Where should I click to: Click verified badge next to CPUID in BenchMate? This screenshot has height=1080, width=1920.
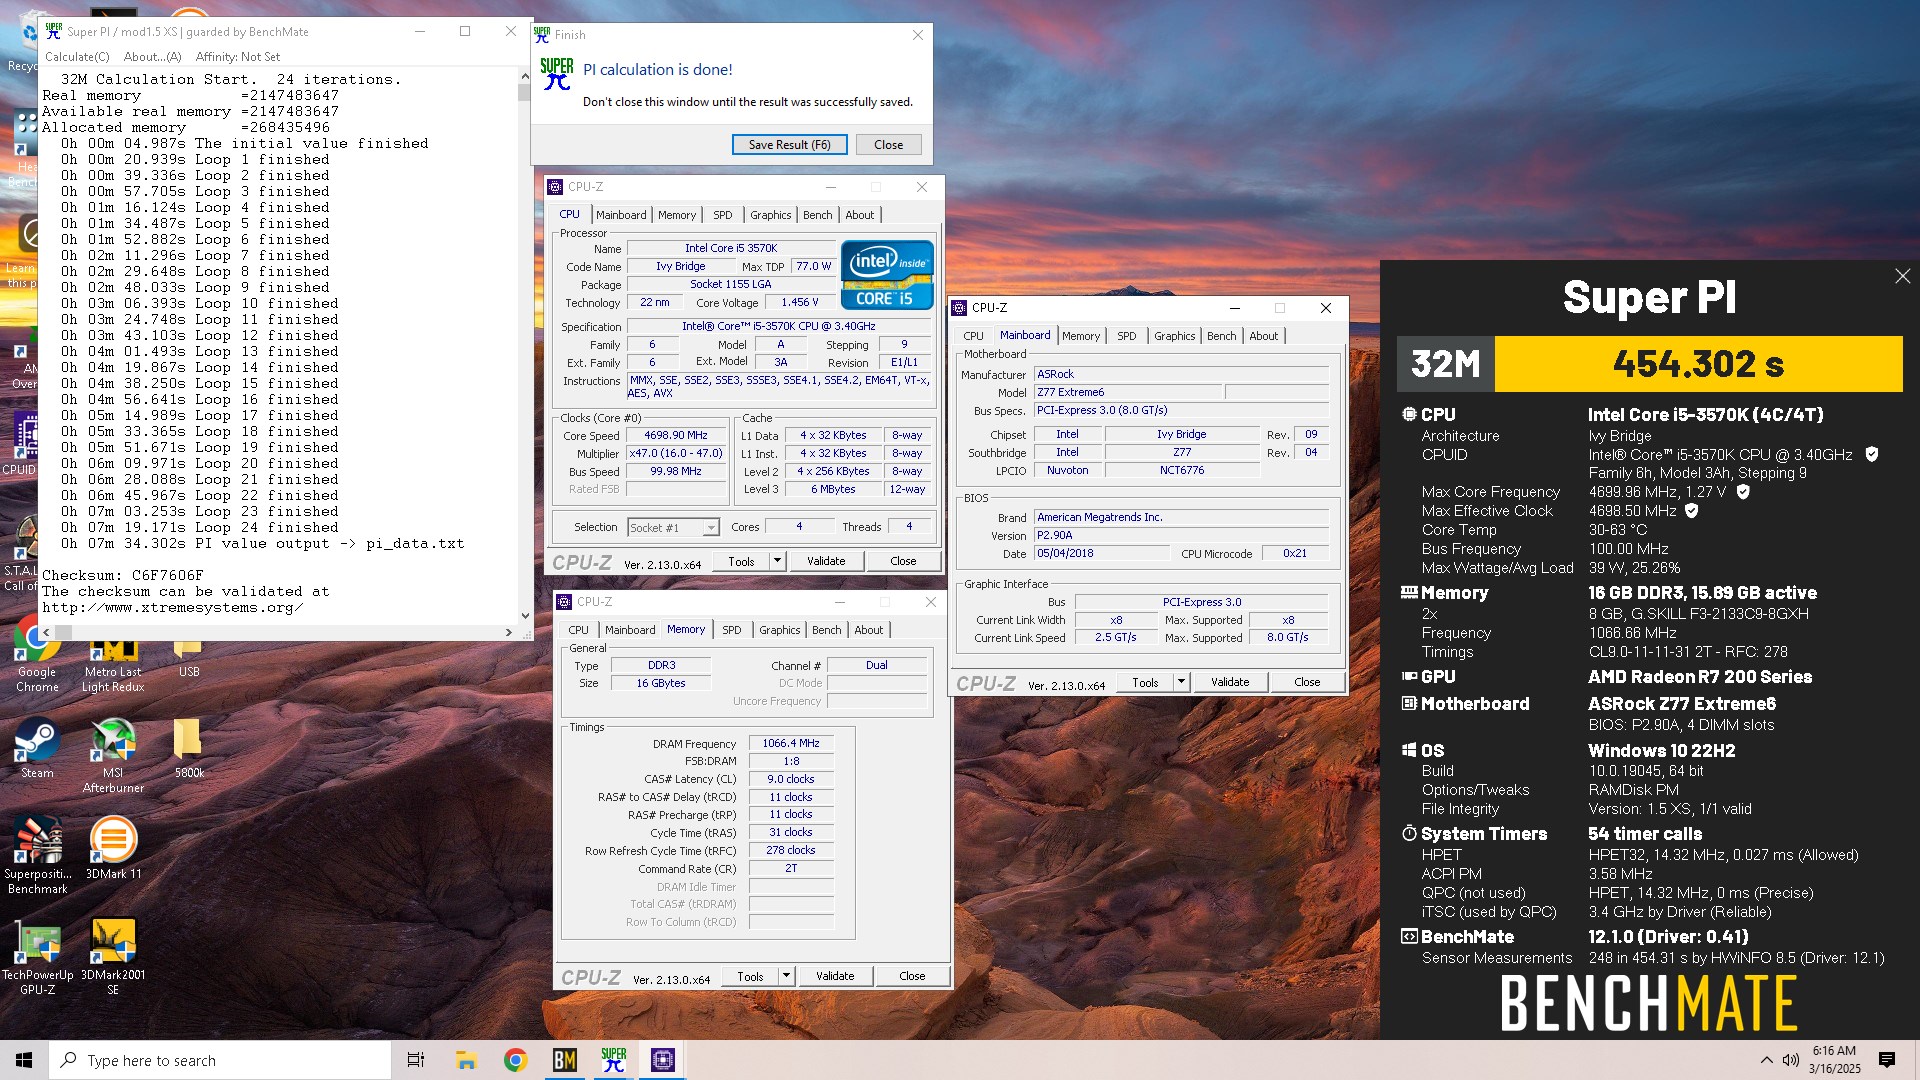point(1872,454)
